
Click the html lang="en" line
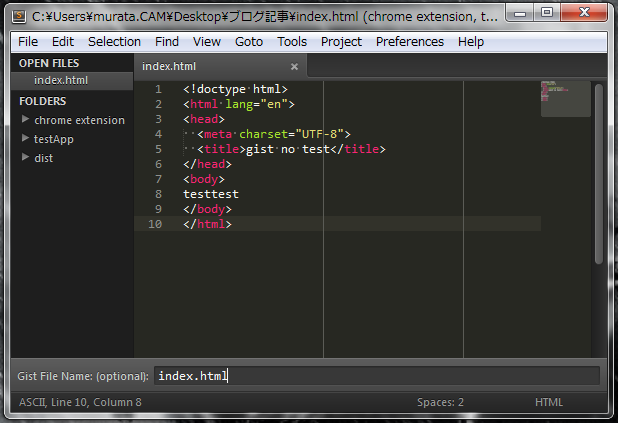(x=239, y=104)
